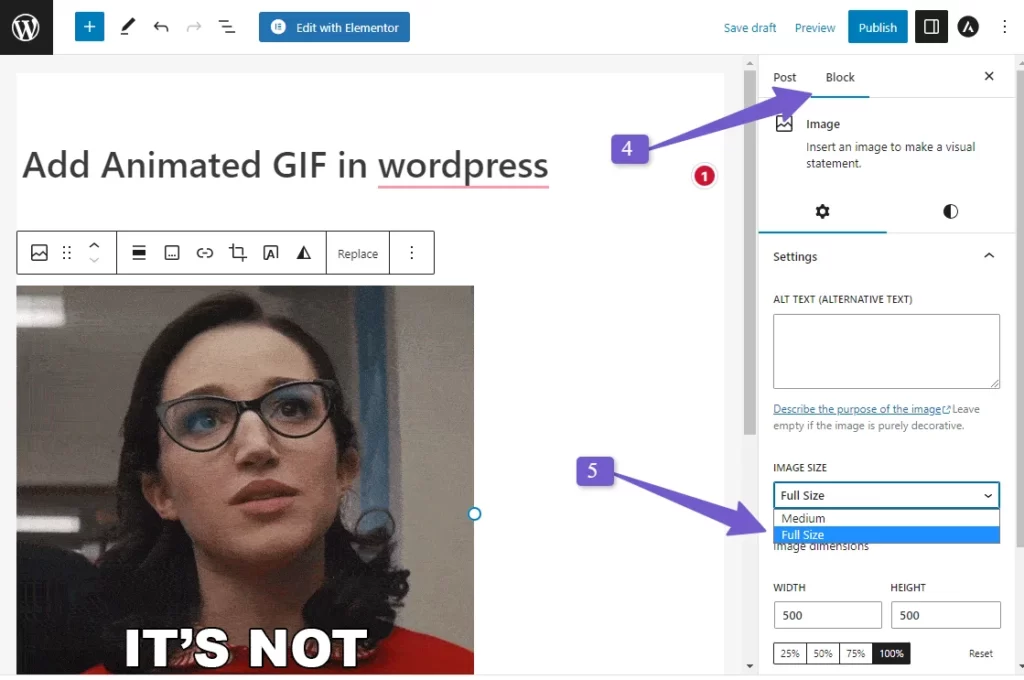Publish the post
The height and width of the screenshot is (680, 1024).
878,27
